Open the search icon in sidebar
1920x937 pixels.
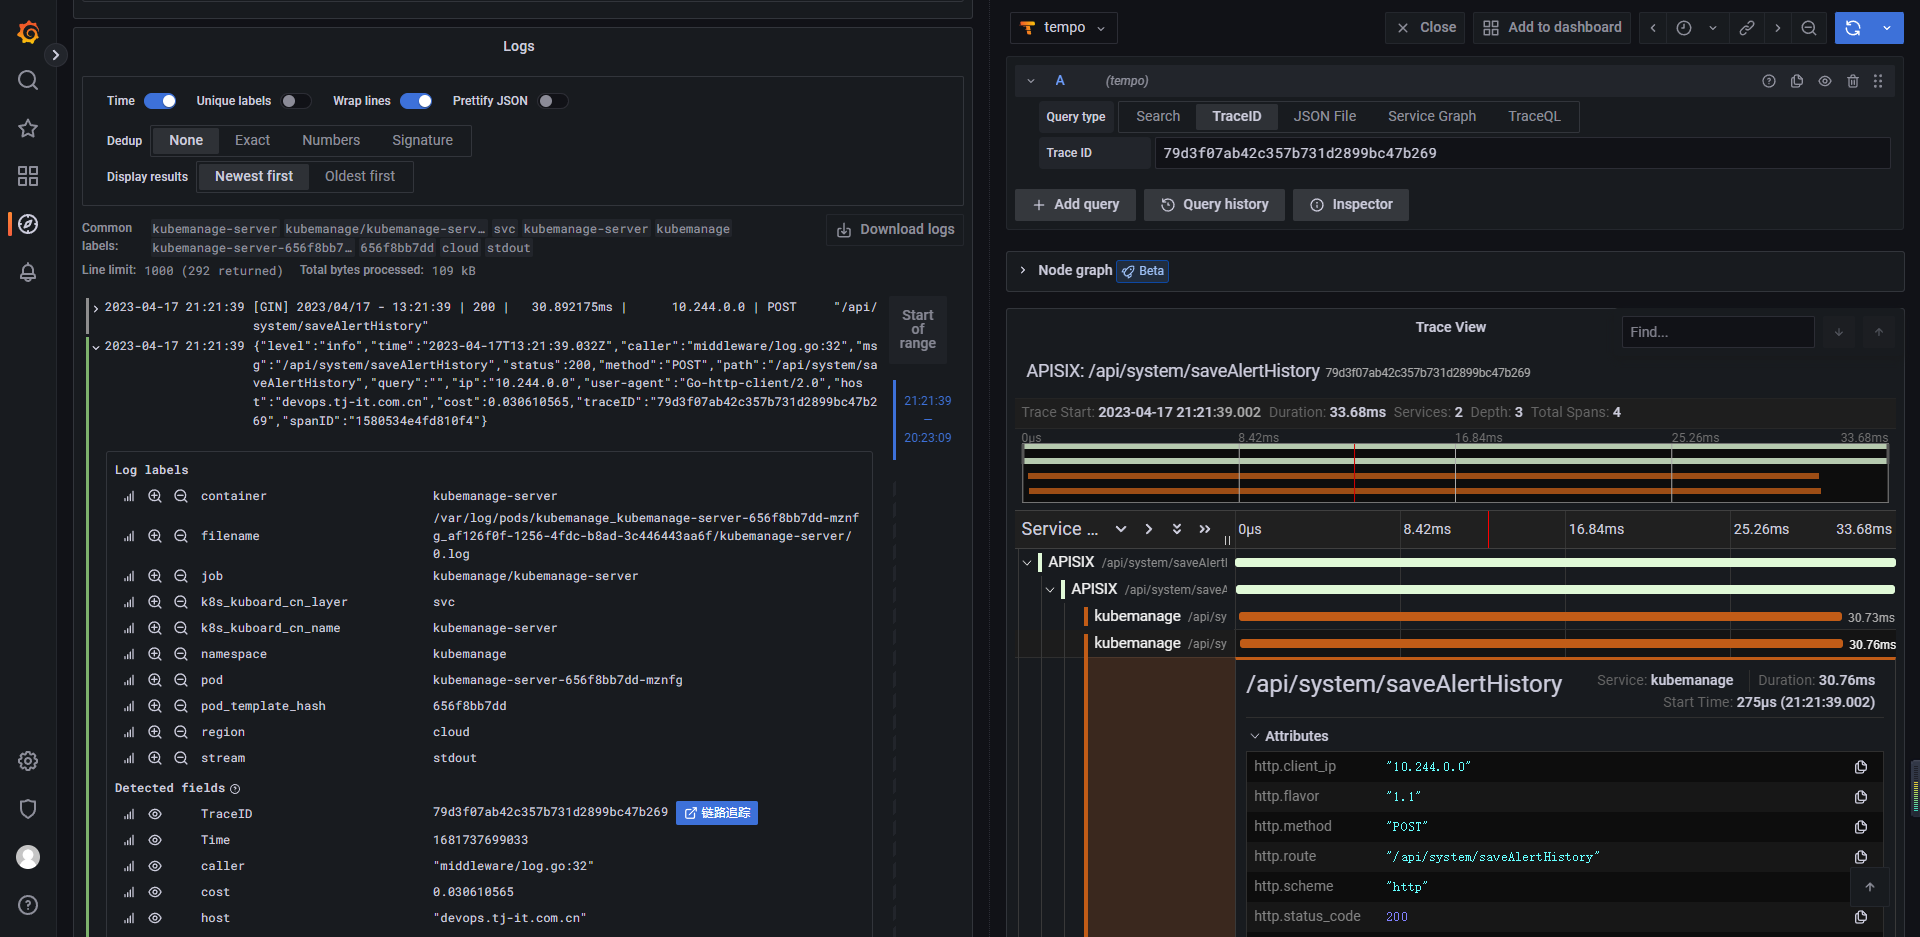click(x=28, y=80)
